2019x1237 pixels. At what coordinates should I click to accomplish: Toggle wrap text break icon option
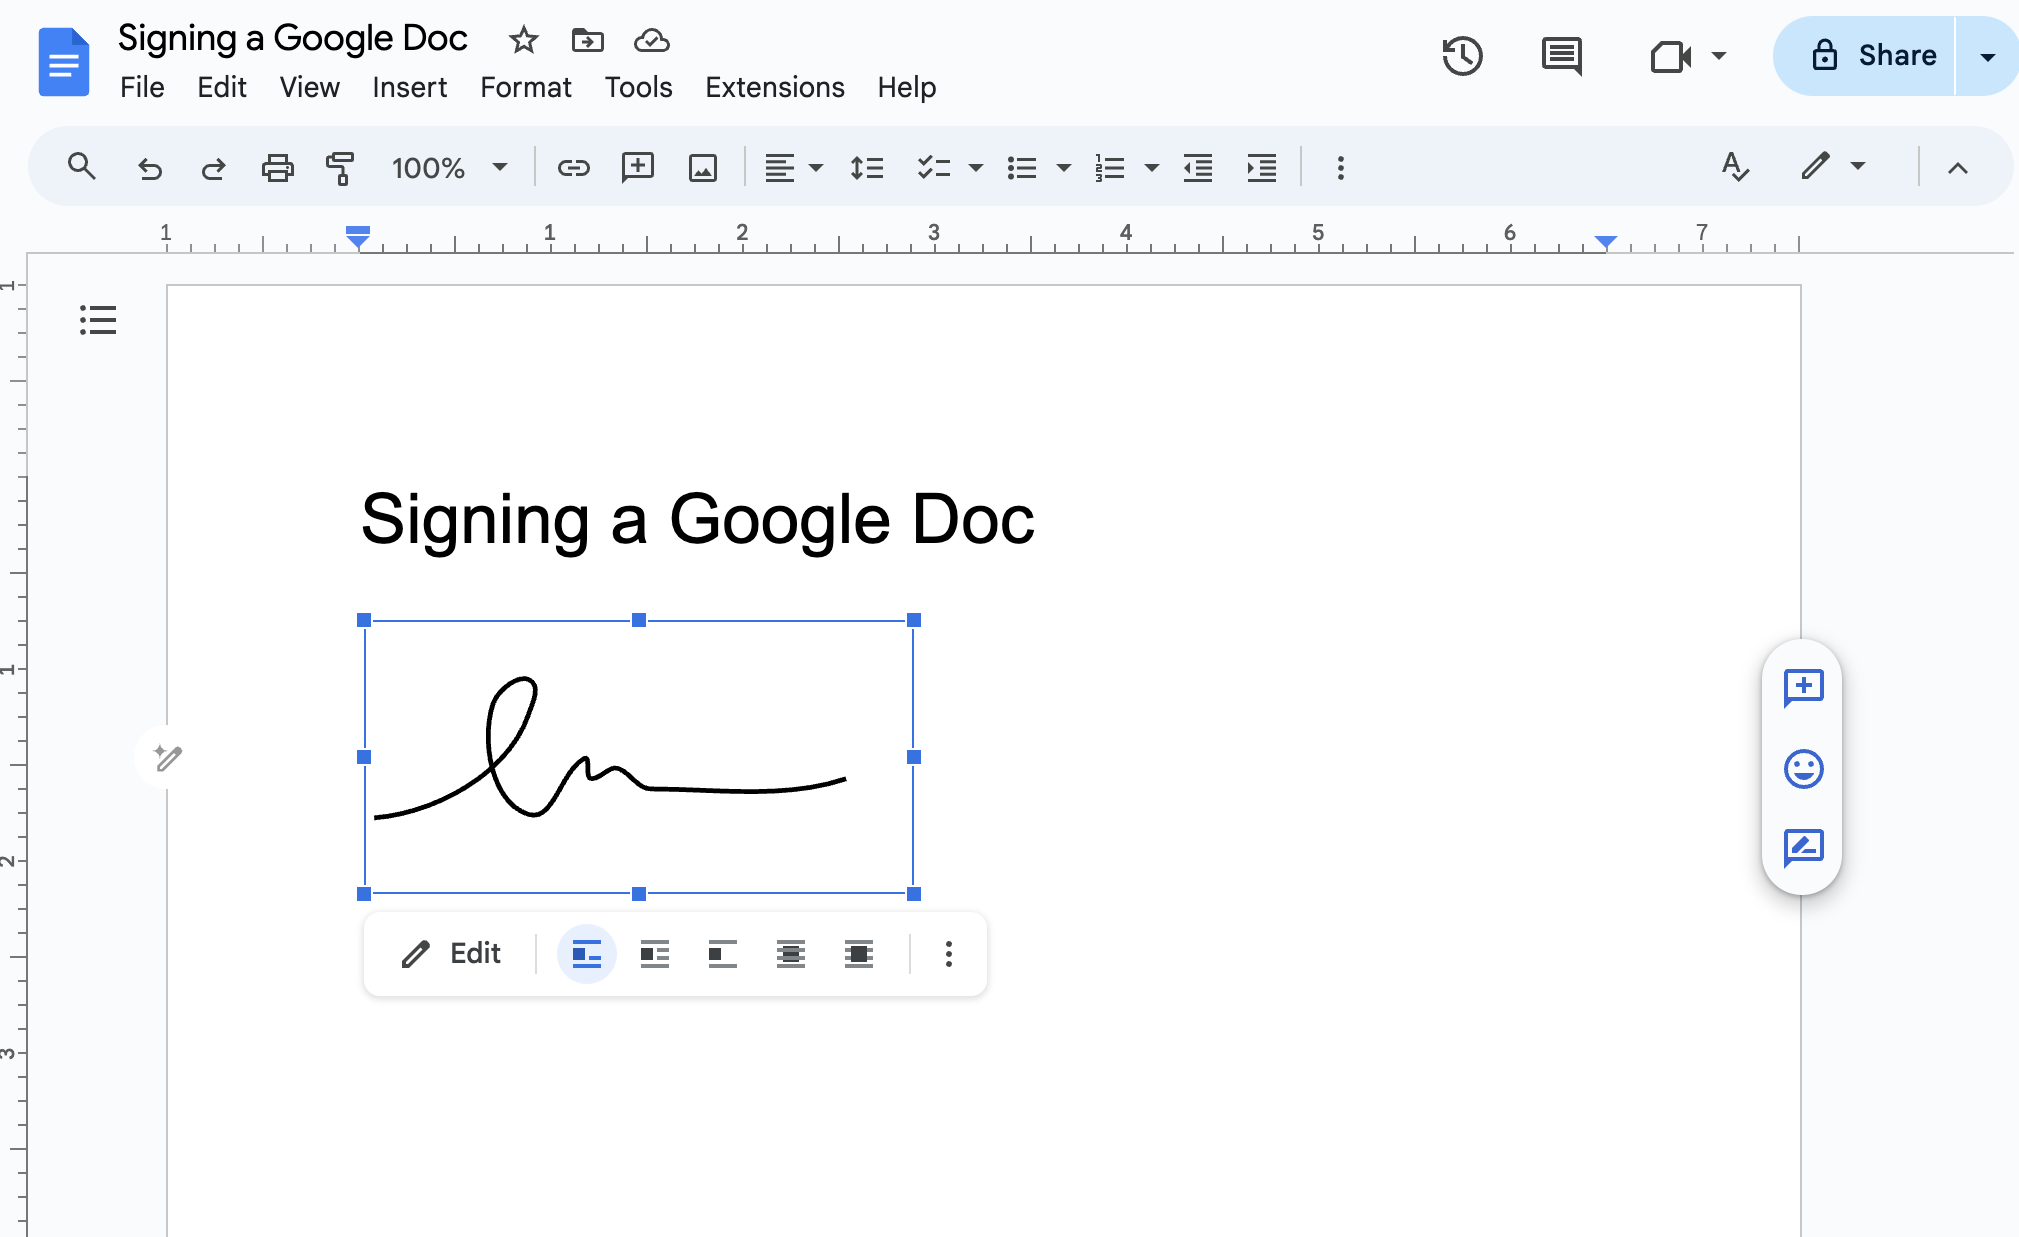(721, 953)
